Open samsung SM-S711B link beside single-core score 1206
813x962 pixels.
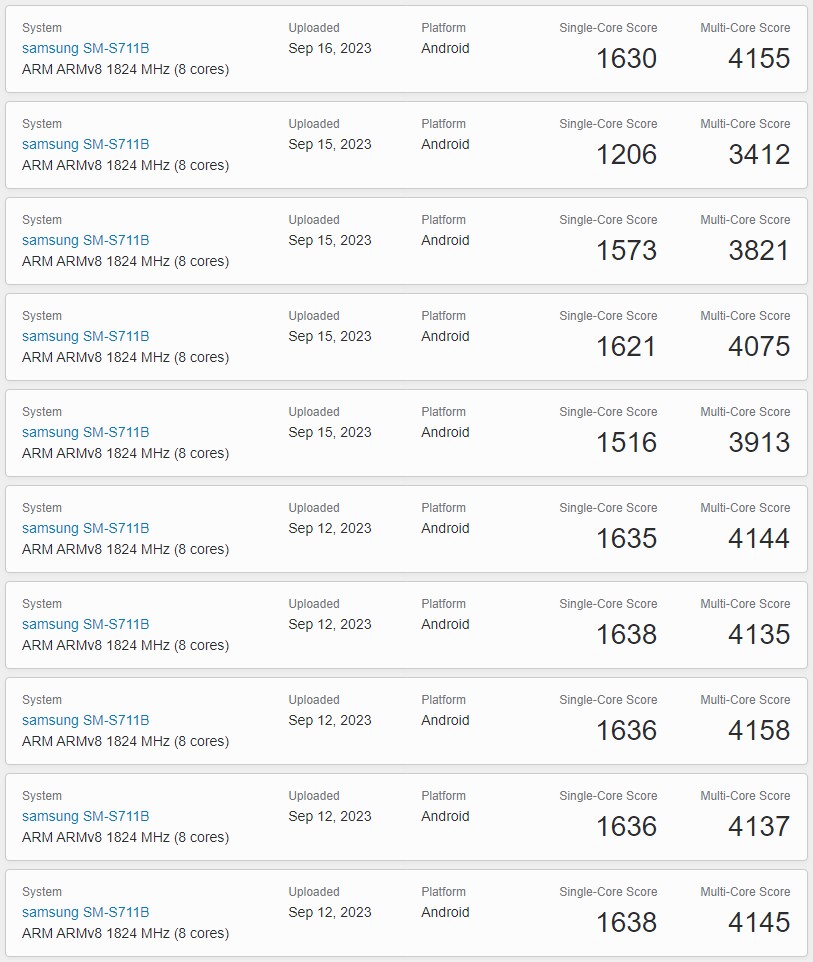pyautogui.click(x=85, y=144)
